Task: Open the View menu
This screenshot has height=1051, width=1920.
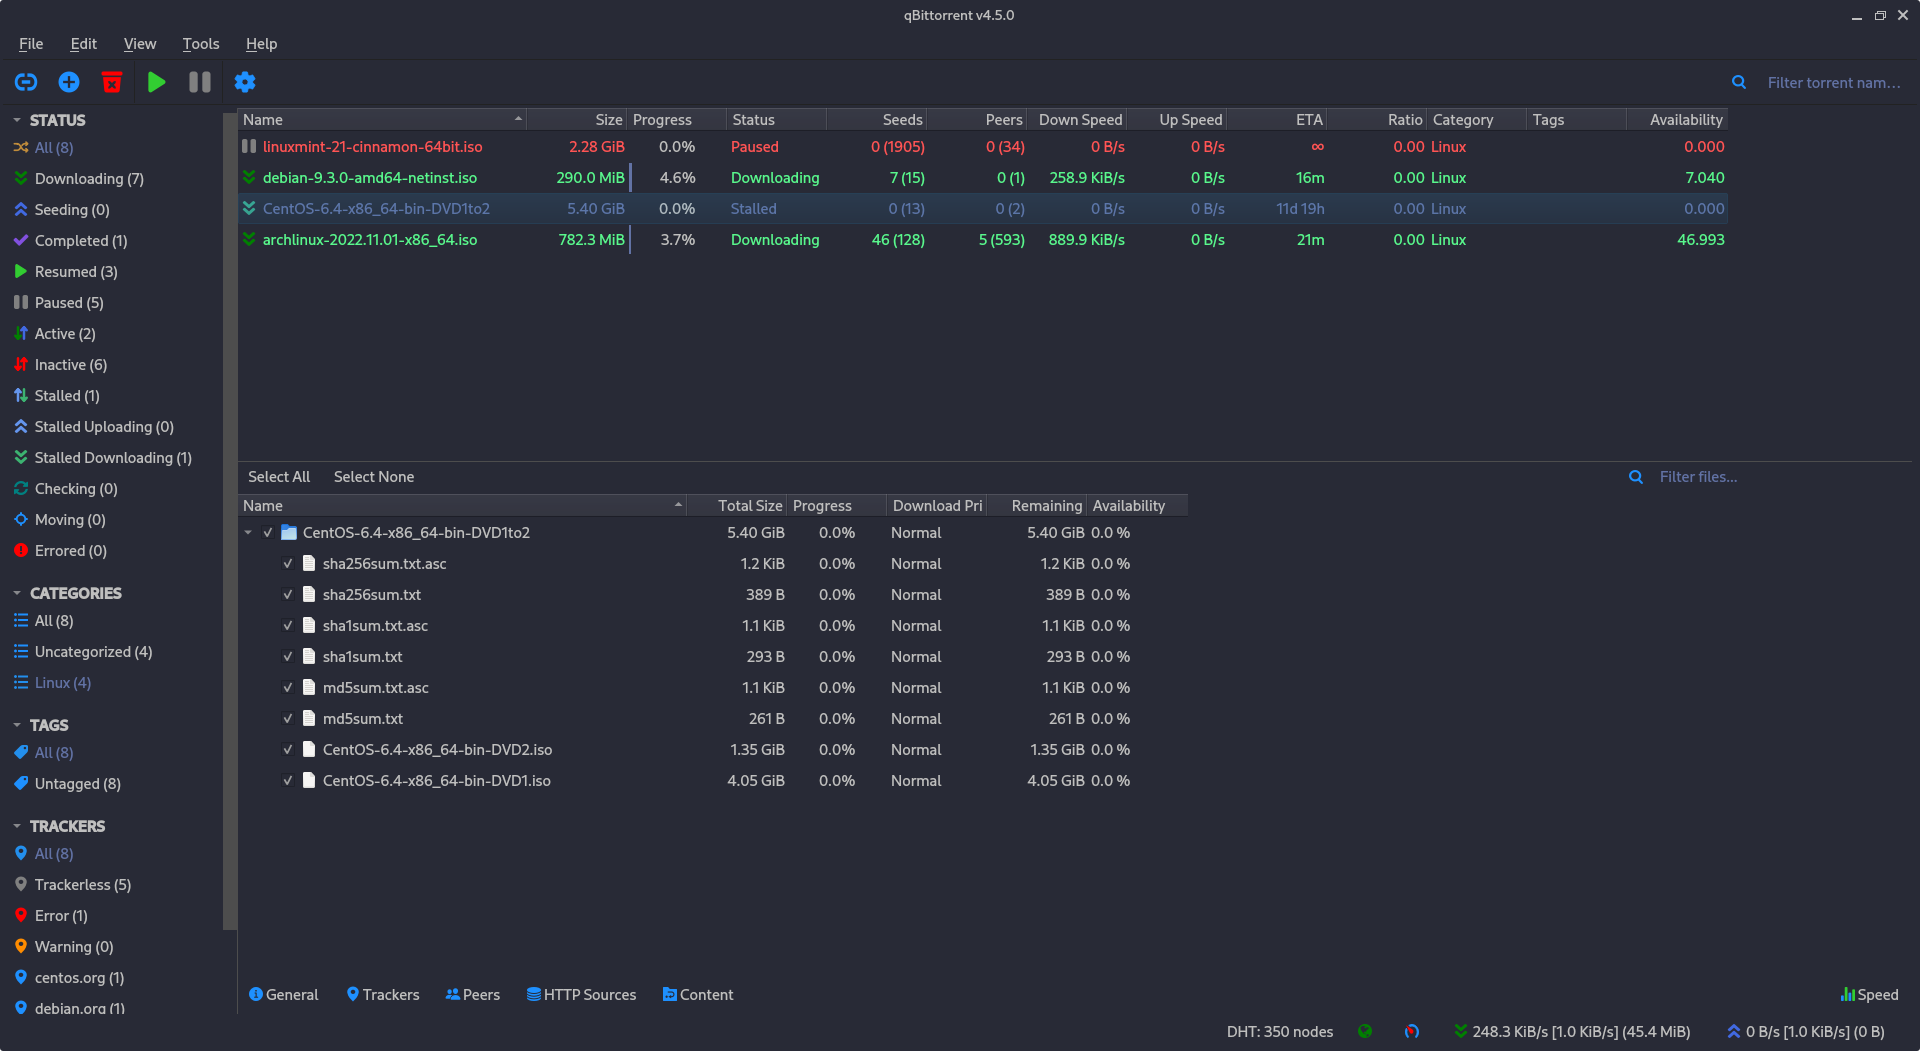Action: (x=140, y=44)
